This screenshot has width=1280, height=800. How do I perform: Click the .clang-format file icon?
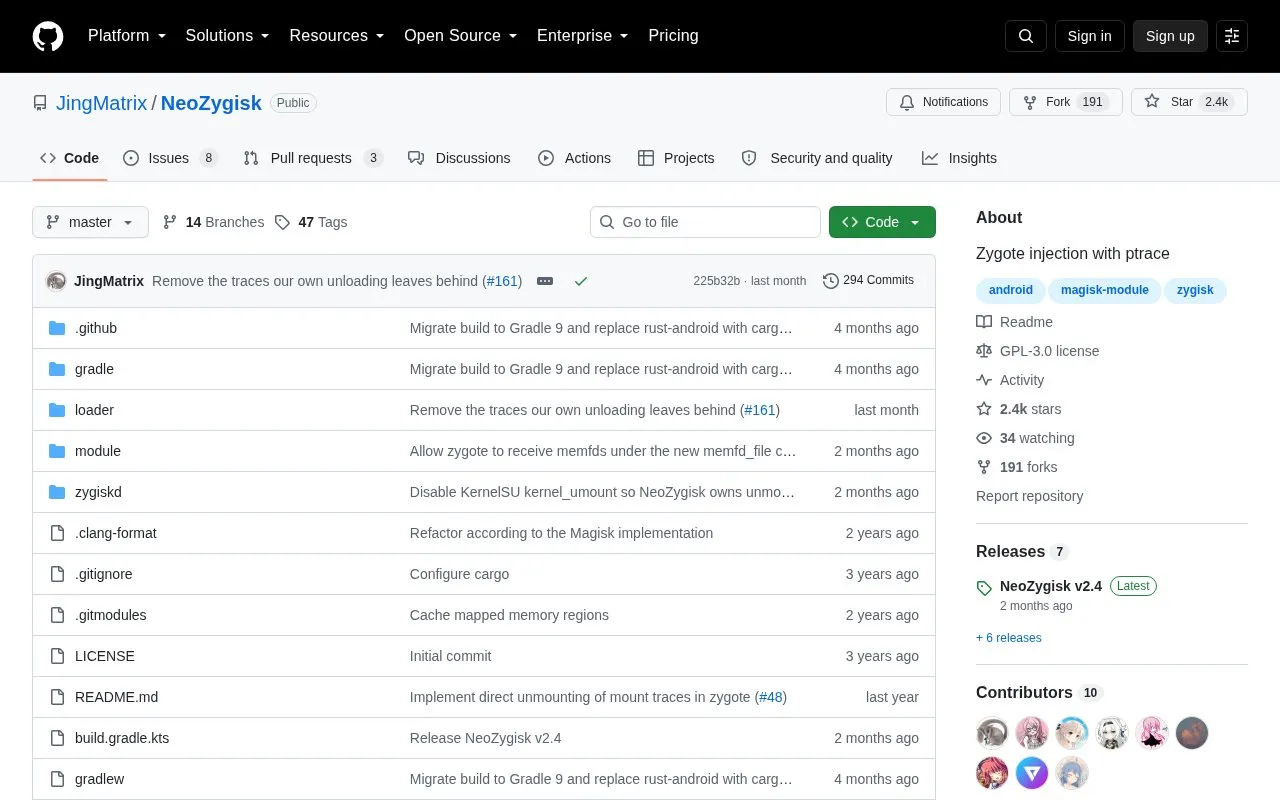(x=57, y=533)
